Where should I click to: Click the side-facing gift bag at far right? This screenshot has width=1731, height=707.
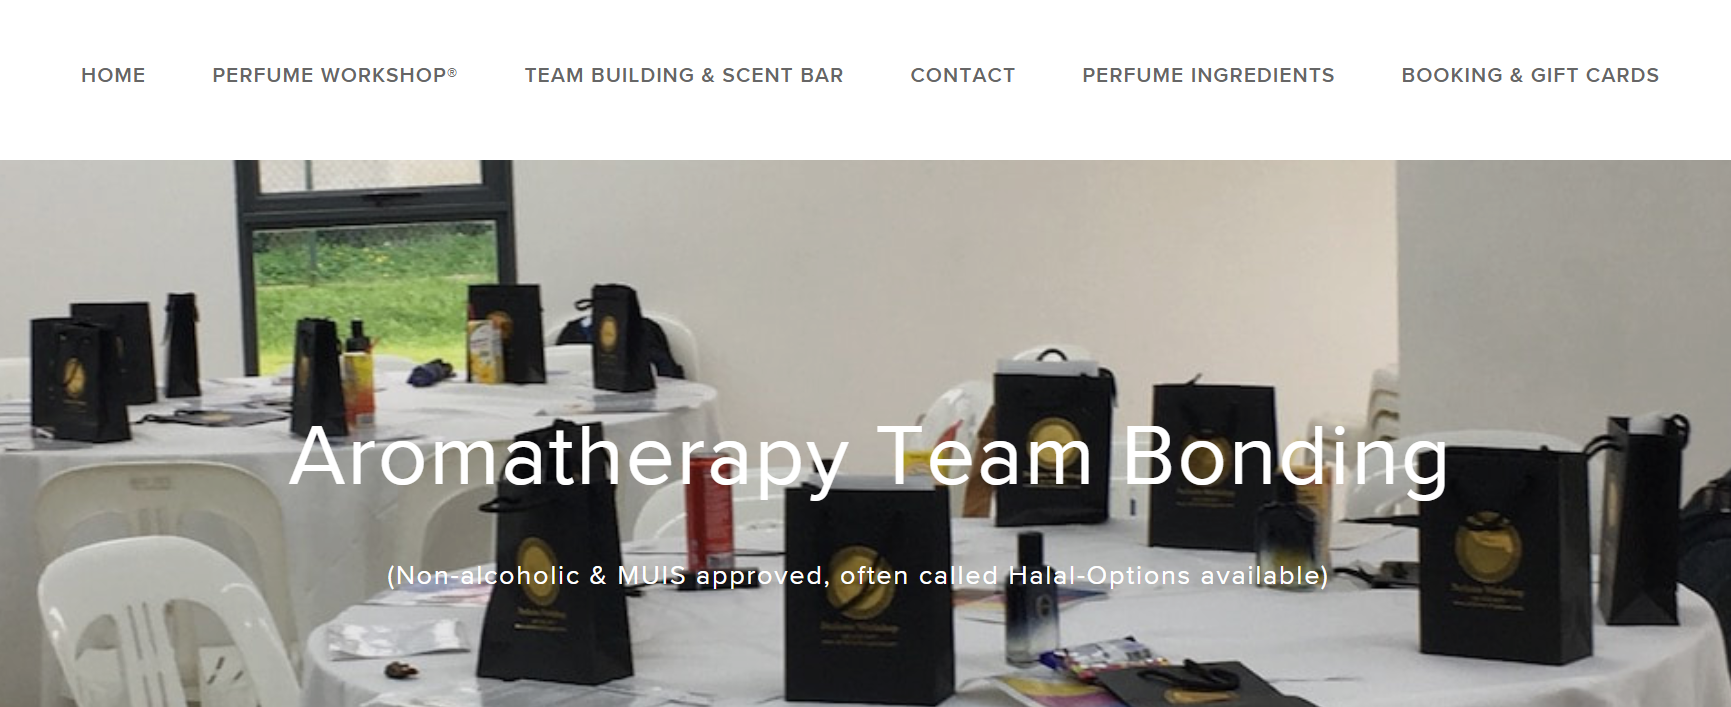click(1639, 520)
